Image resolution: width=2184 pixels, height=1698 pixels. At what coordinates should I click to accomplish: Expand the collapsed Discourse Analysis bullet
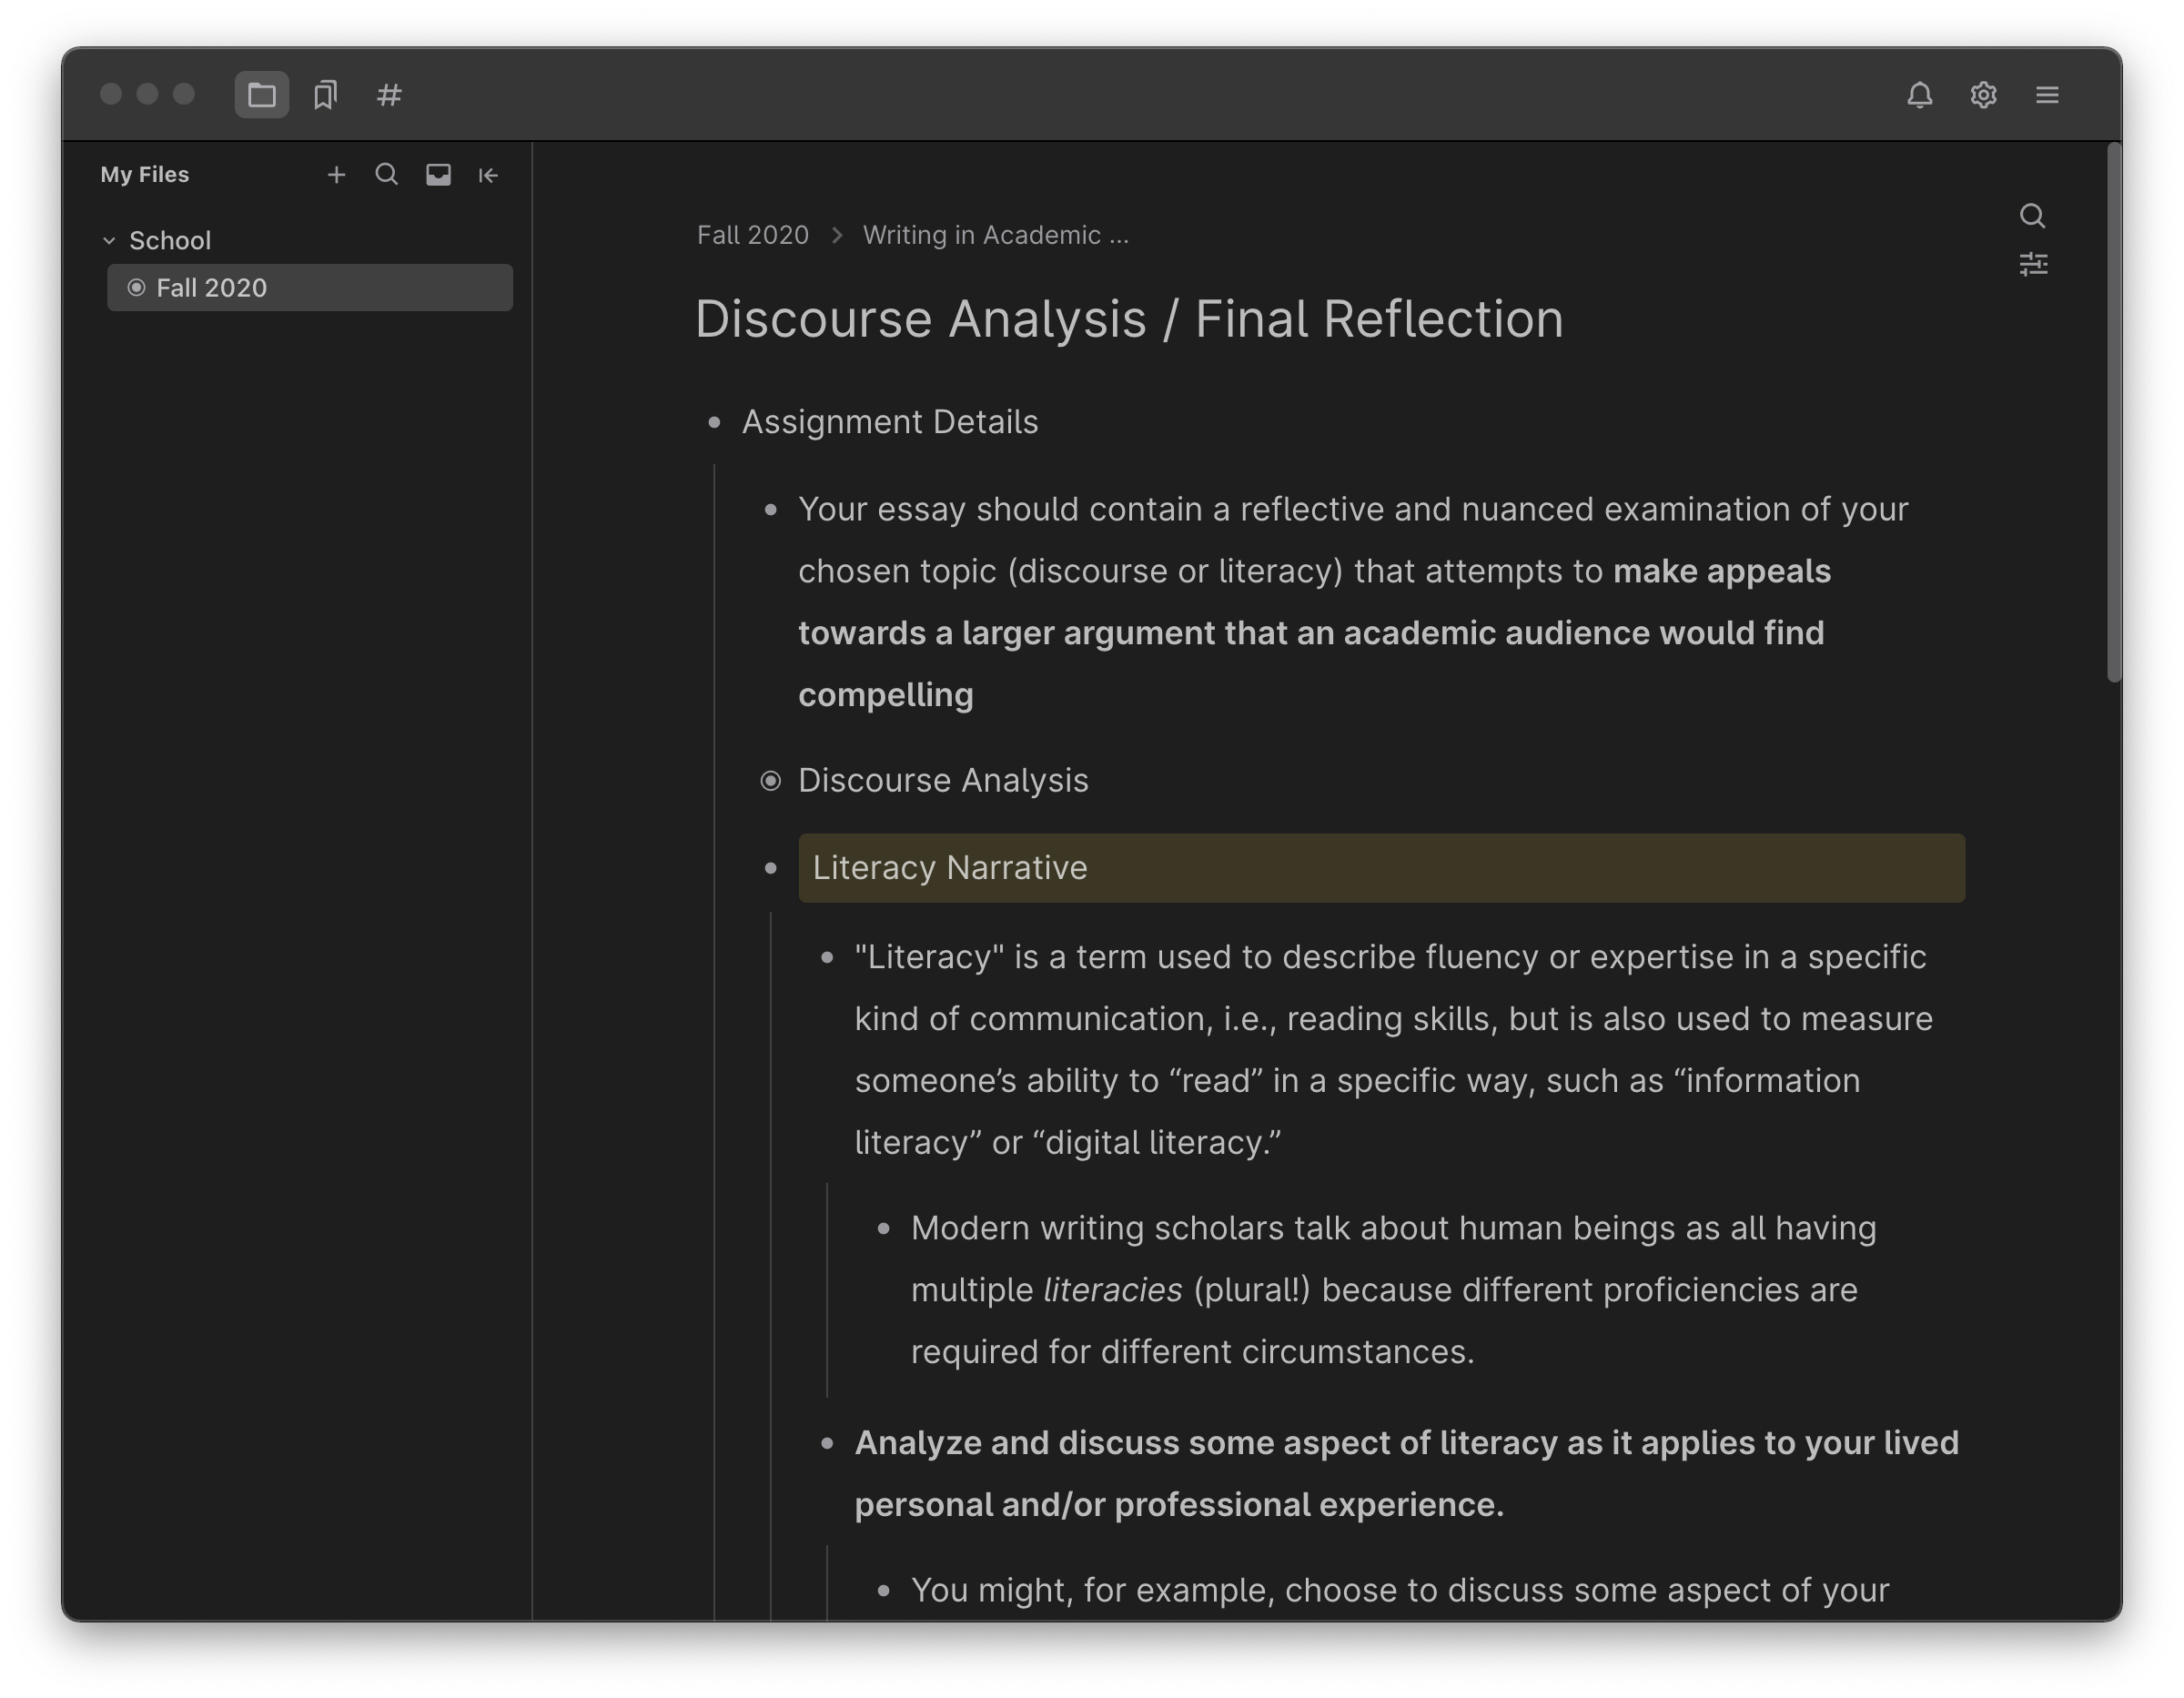click(x=770, y=781)
